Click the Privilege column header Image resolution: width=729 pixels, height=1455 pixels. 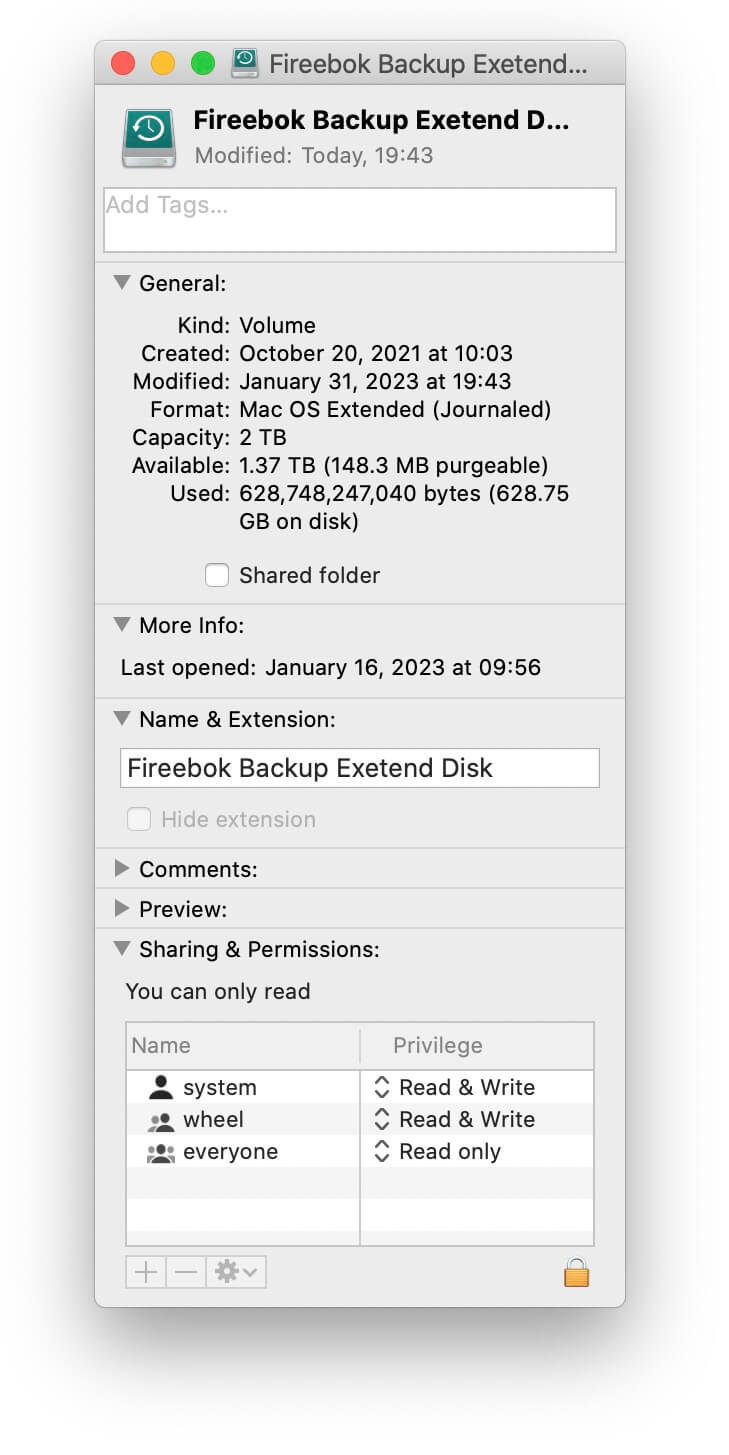point(477,1045)
